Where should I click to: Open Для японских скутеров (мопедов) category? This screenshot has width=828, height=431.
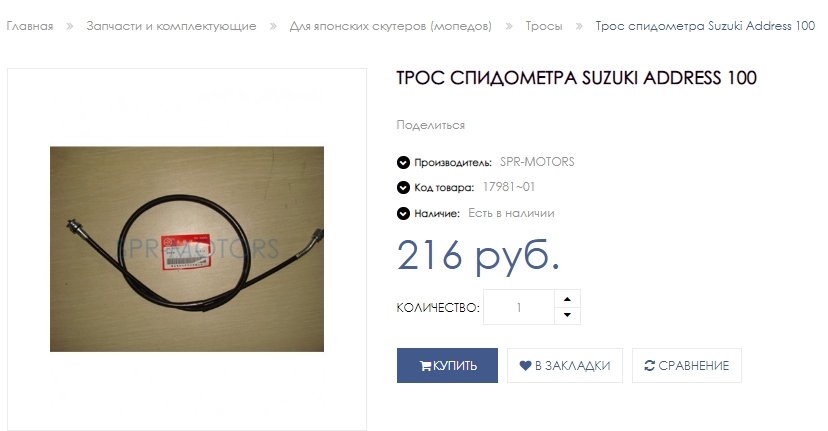390,26
